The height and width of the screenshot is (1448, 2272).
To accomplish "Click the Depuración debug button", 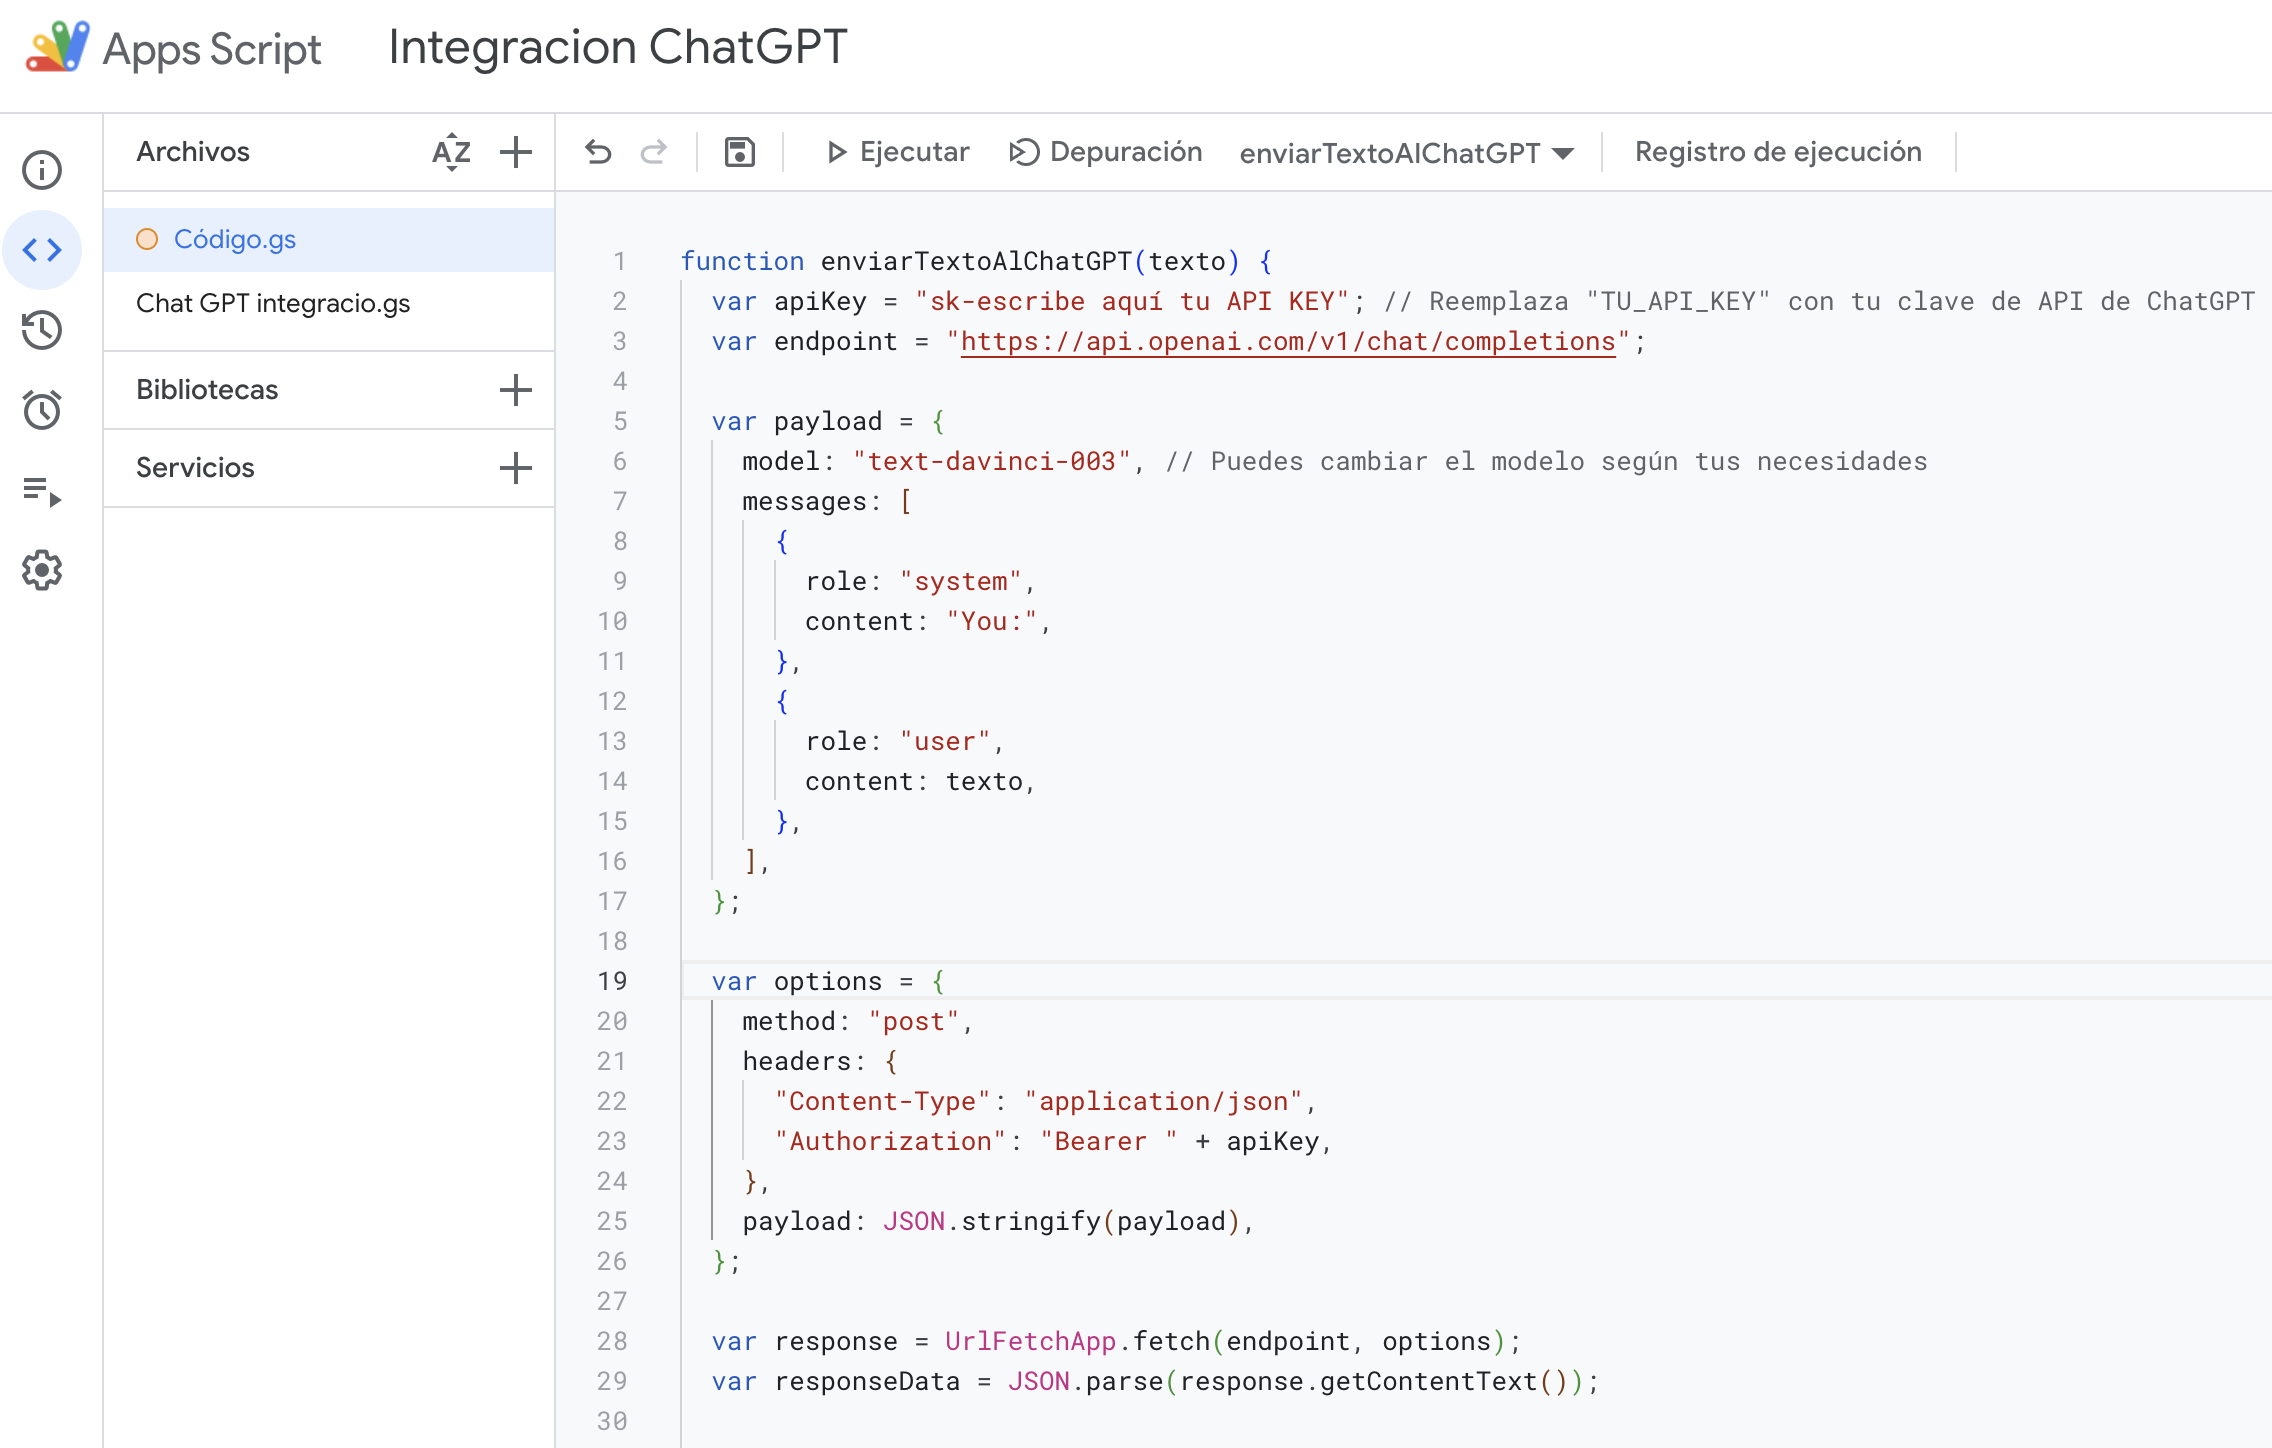I will click(x=1106, y=152).
